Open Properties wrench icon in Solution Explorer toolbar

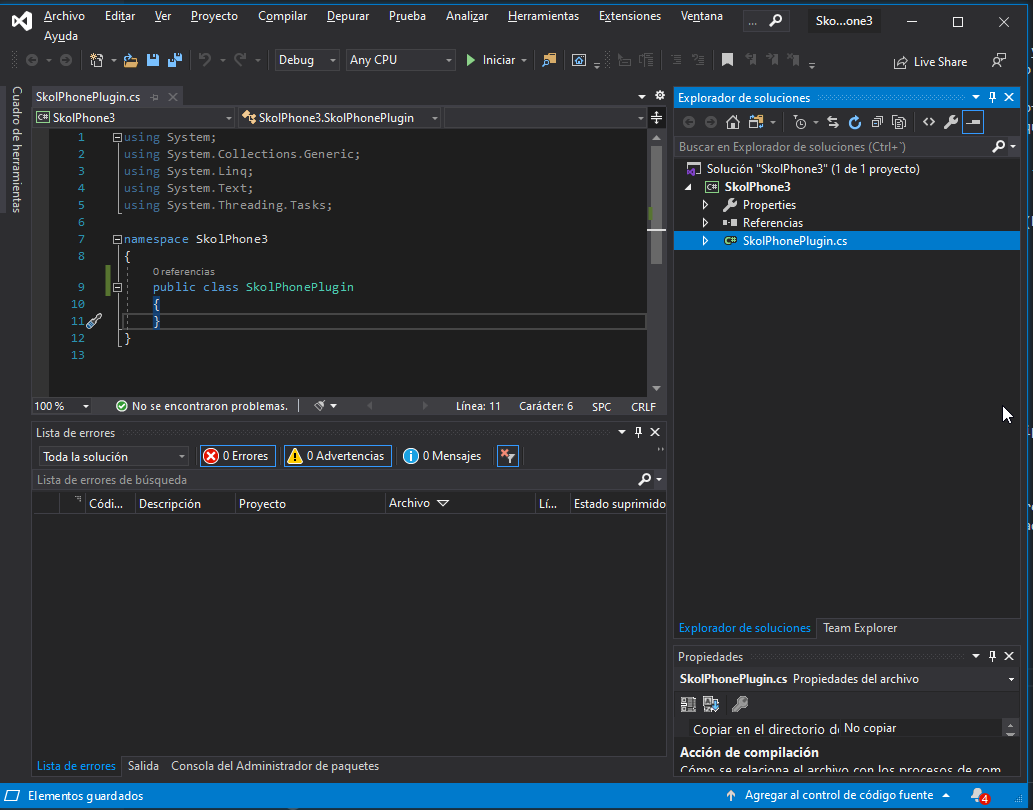point(951,123)
